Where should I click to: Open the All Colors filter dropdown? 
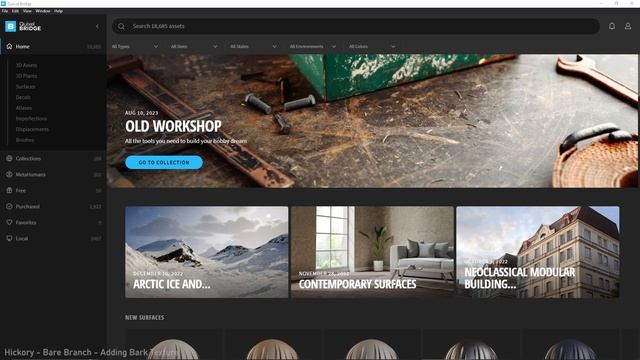click(x=372, y=47)
